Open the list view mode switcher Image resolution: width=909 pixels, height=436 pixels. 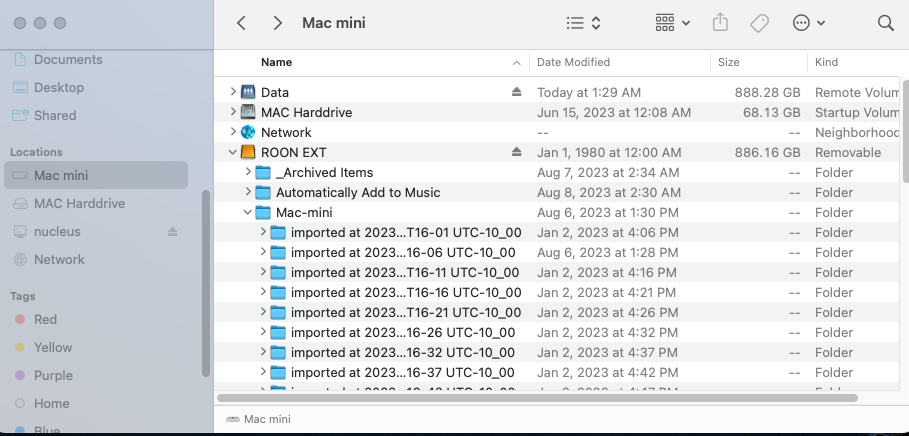pyautogui.click(x=583, y=23)
